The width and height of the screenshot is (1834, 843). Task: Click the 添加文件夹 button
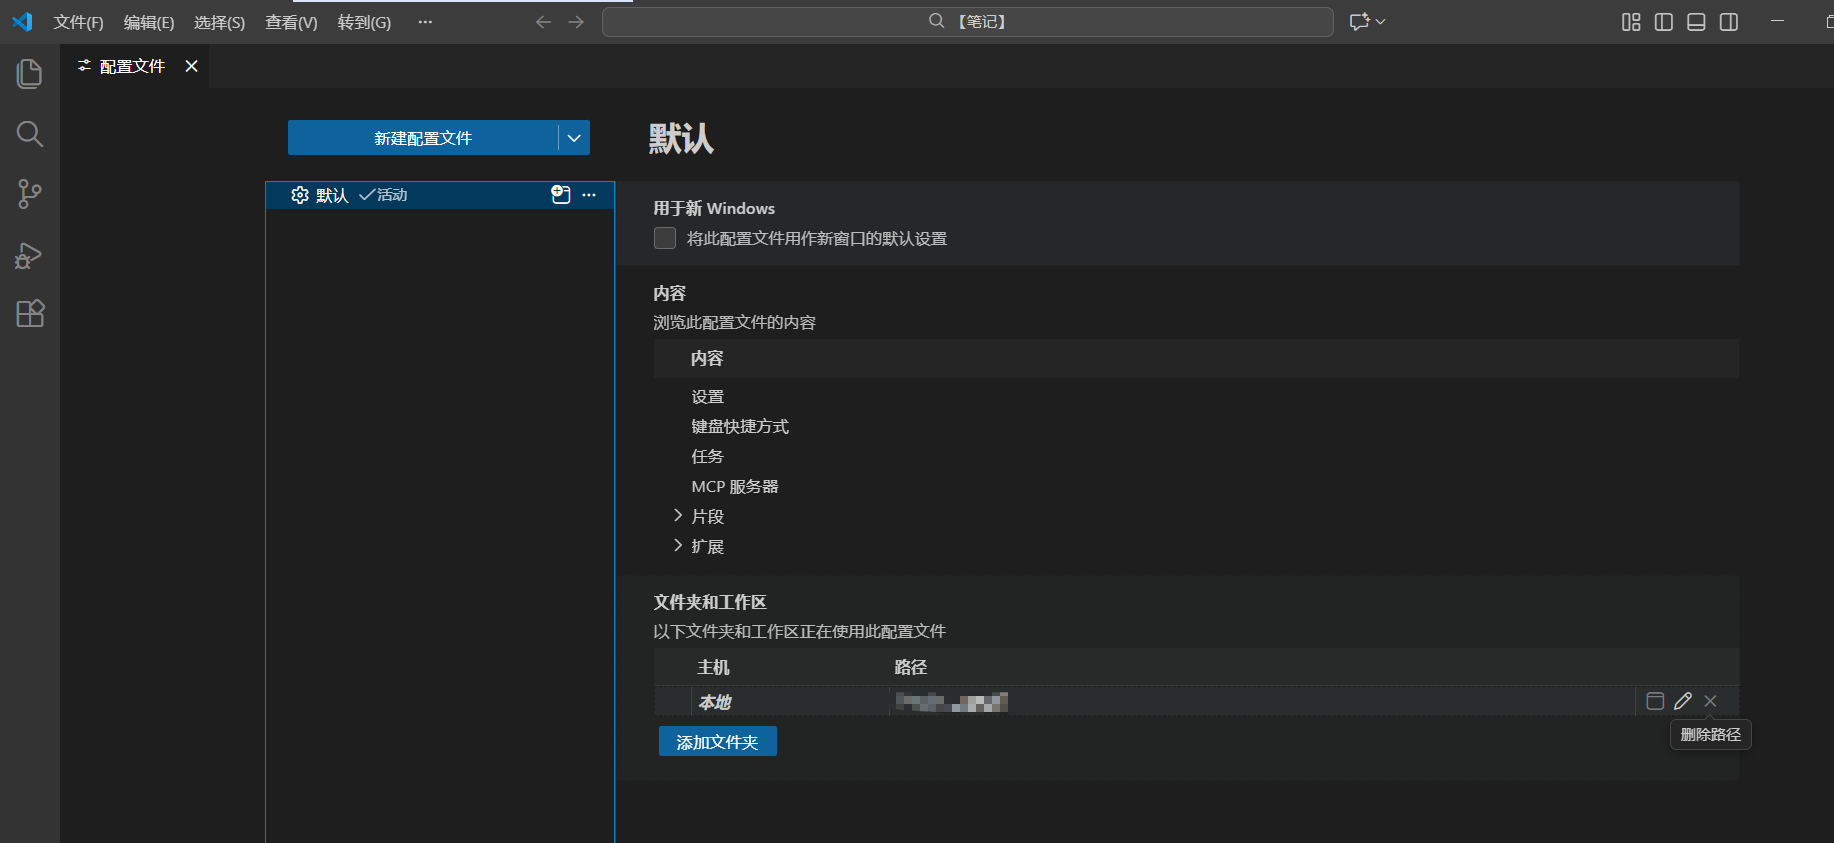[717, 742]
